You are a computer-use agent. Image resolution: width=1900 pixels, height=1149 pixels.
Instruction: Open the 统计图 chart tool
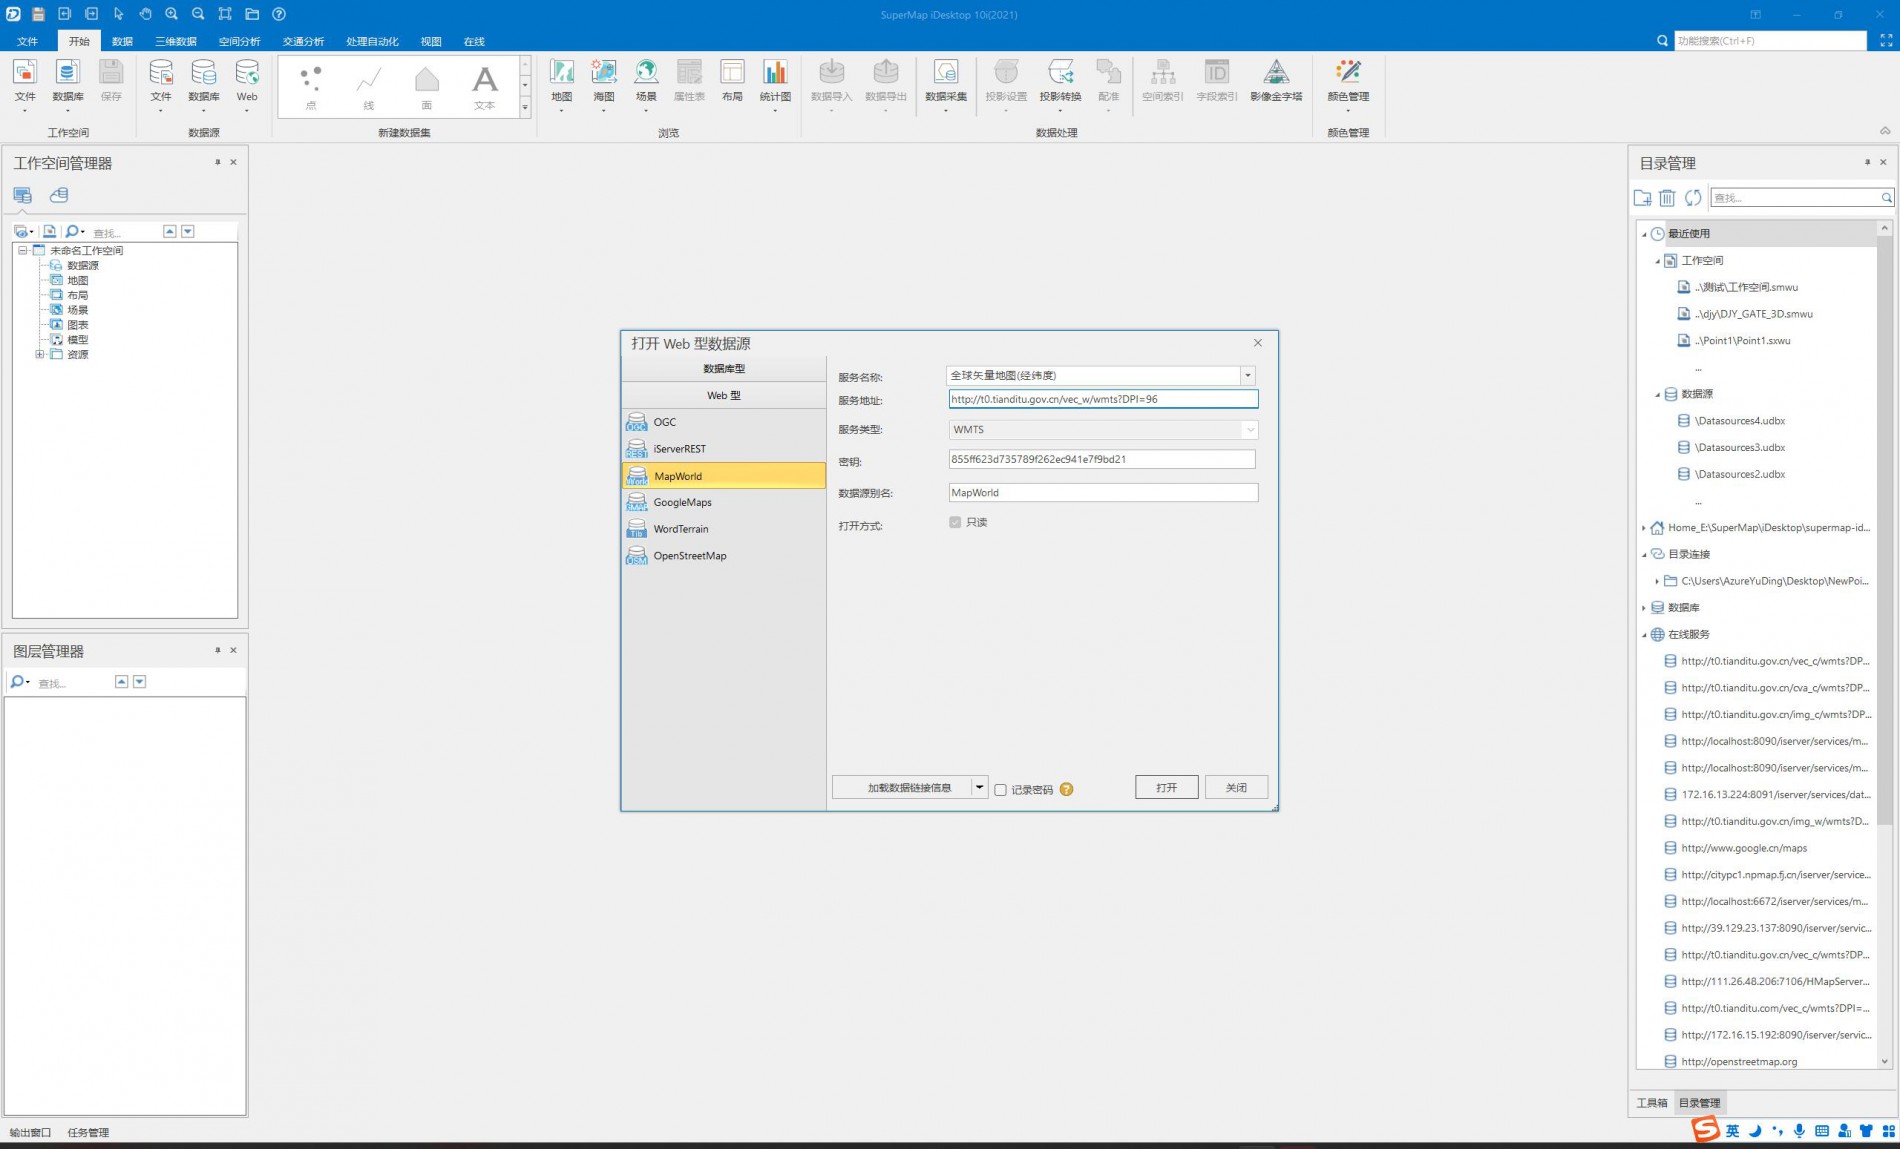(775, 82)
